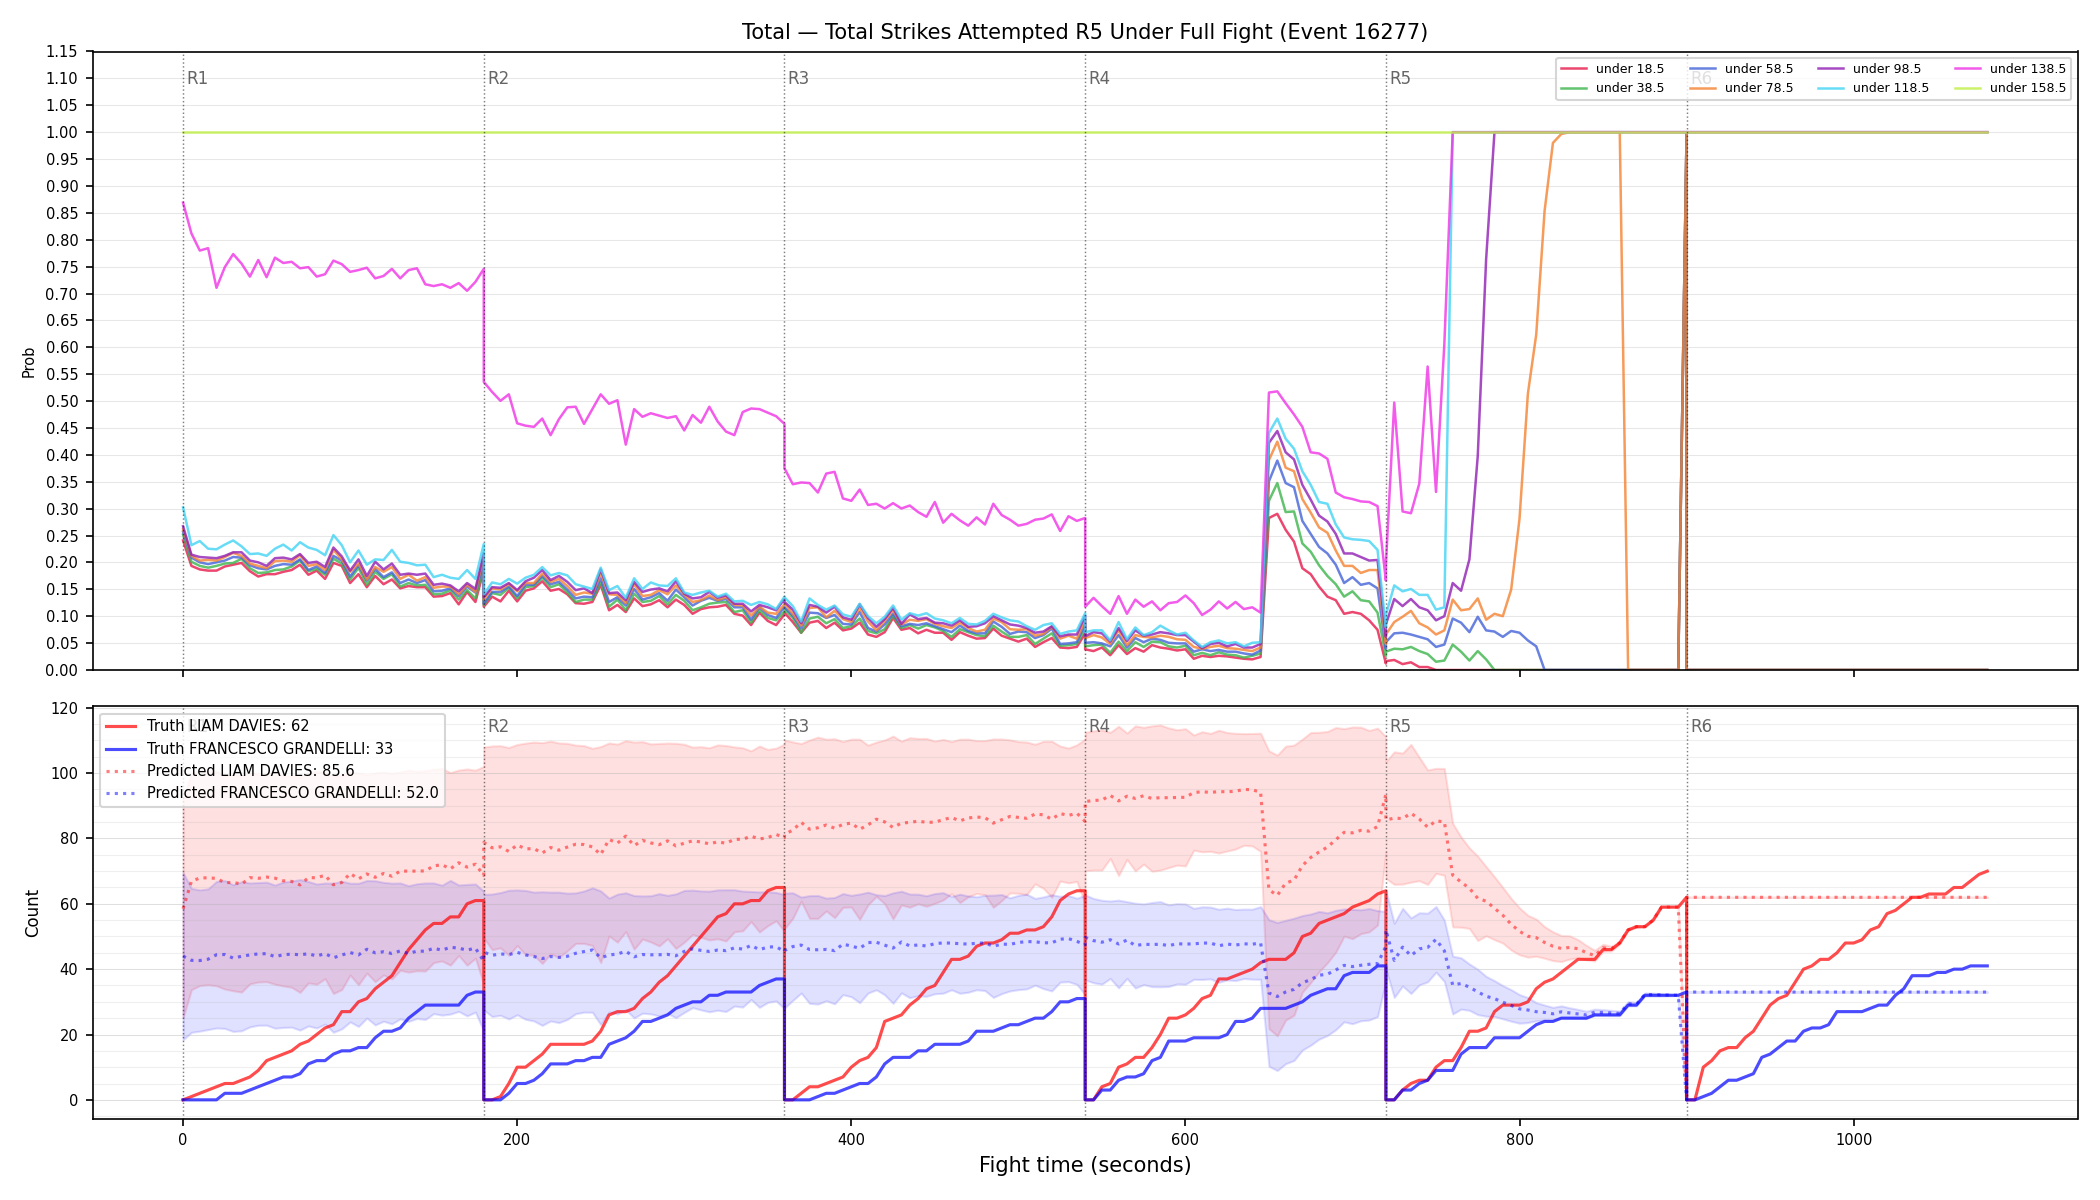The width and height of the screenshot is (2100, 1200).
Task: Click the chart title mentioning Event 16277
Action: (x=1085, y=32)
